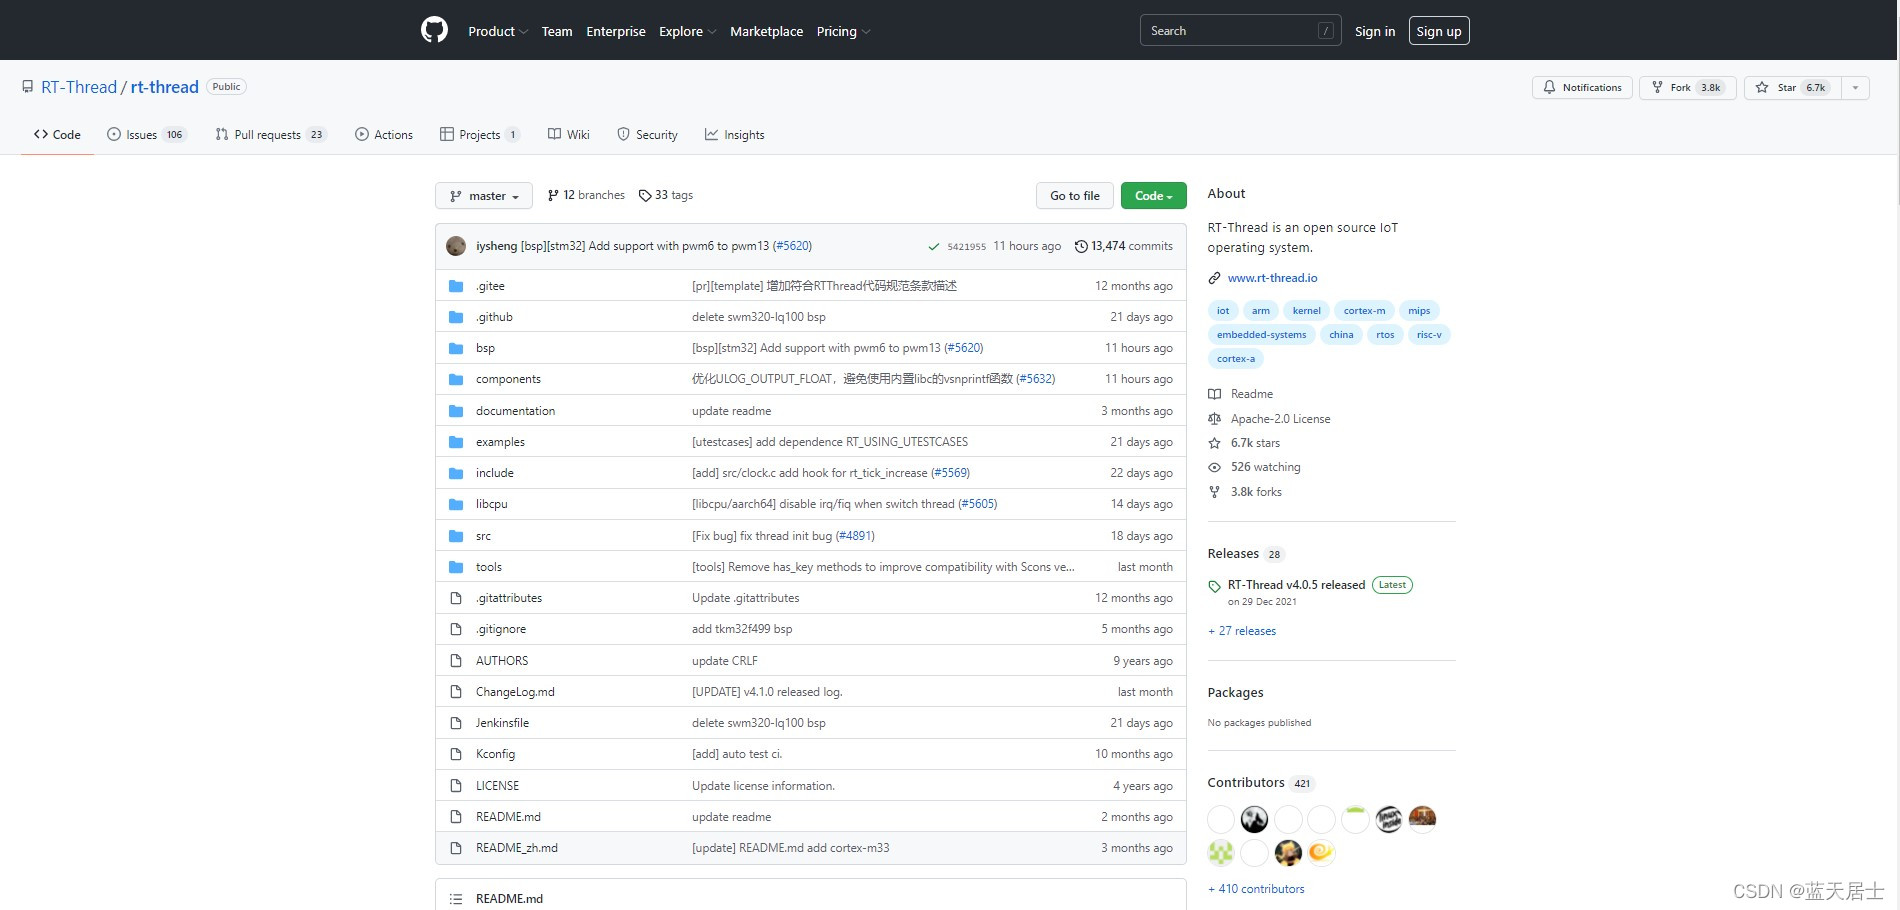
Task: Select the branch icon beside 12 branches
Action: [553, 195]
